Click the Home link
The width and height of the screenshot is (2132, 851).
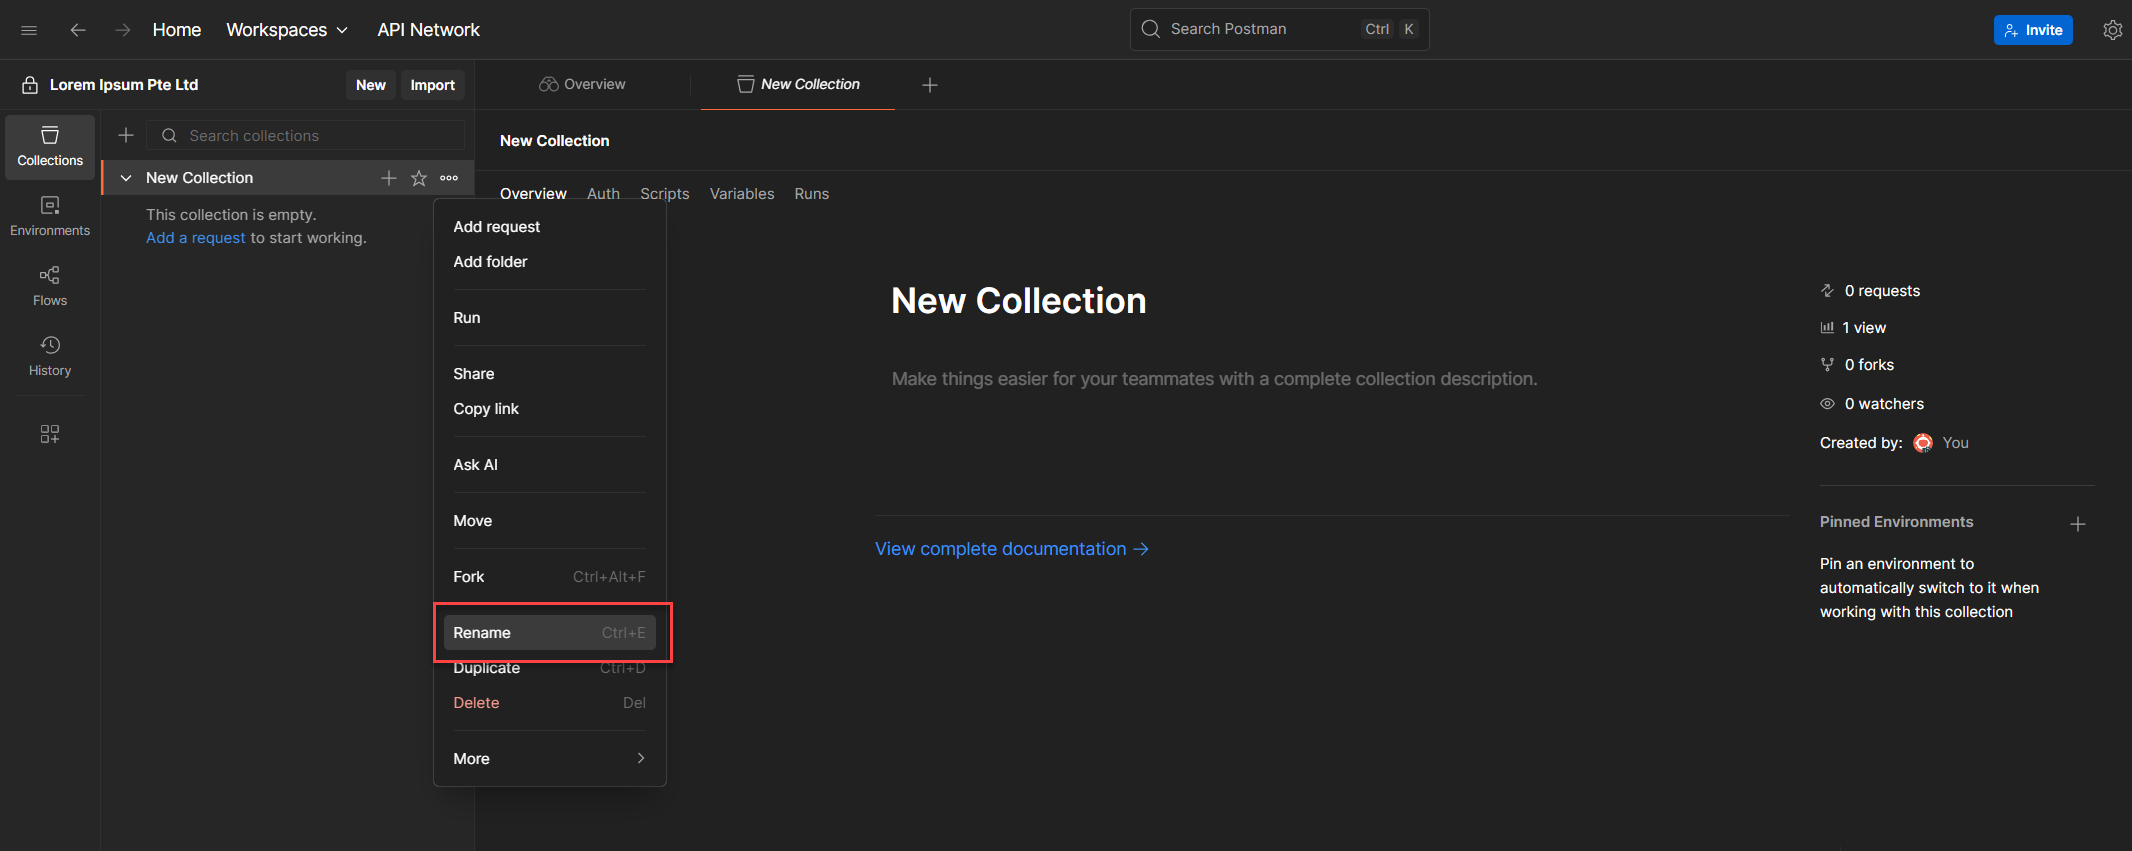pos(177,30)
